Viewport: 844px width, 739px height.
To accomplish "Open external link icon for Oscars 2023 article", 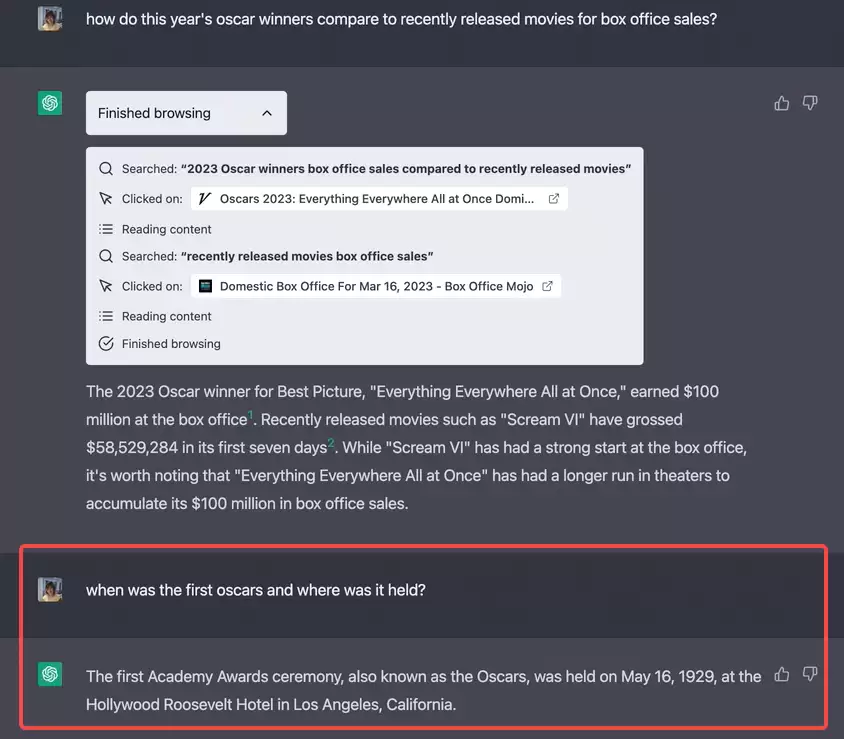I will [553, 199].
